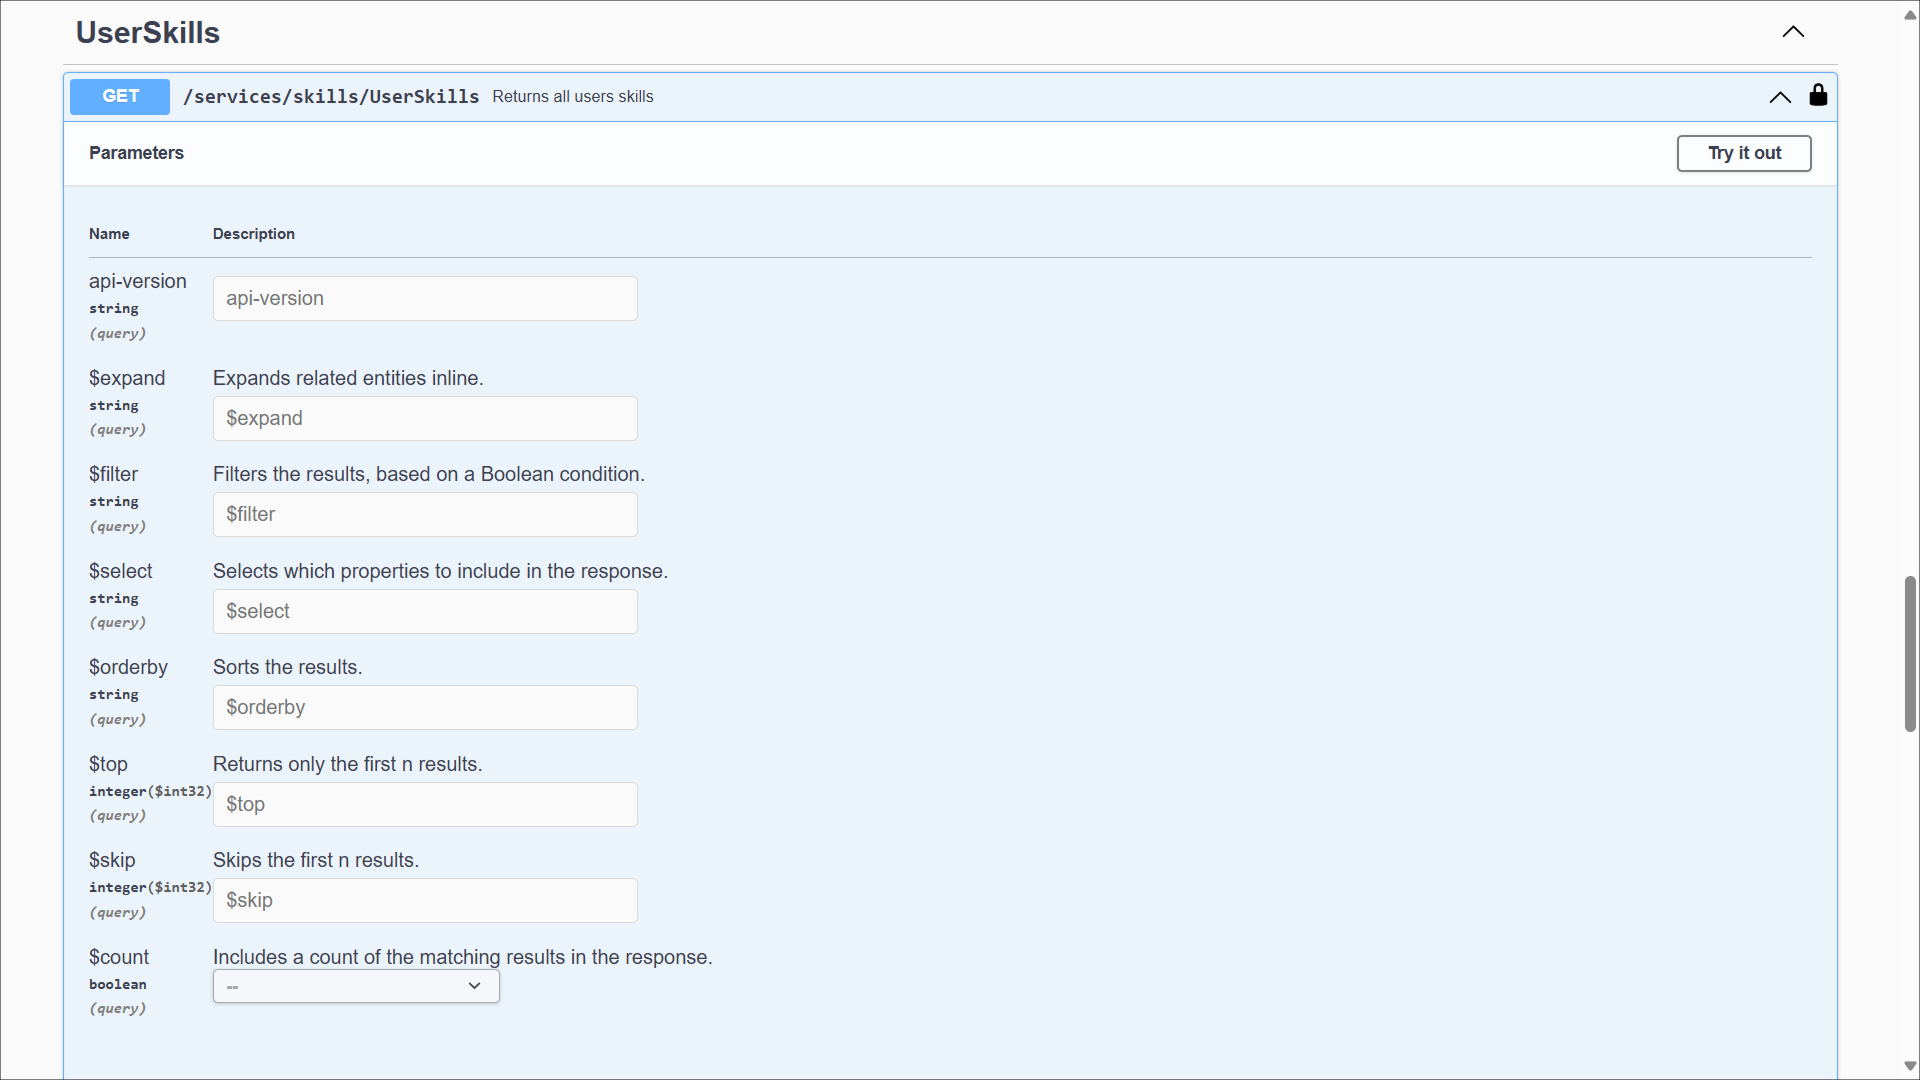Collapse the UserSkills section chevron
1920x1080 pixels.
[1793, 32]
